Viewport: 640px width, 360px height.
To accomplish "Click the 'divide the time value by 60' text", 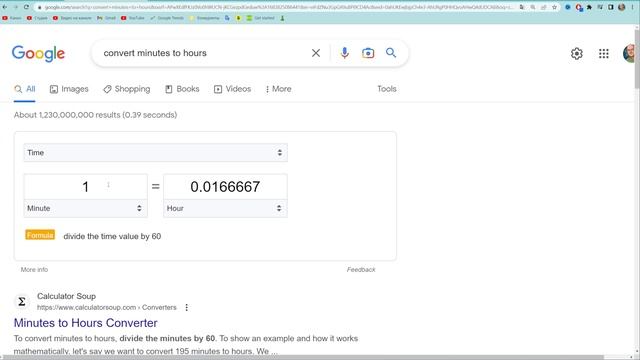I will [112, 236].
